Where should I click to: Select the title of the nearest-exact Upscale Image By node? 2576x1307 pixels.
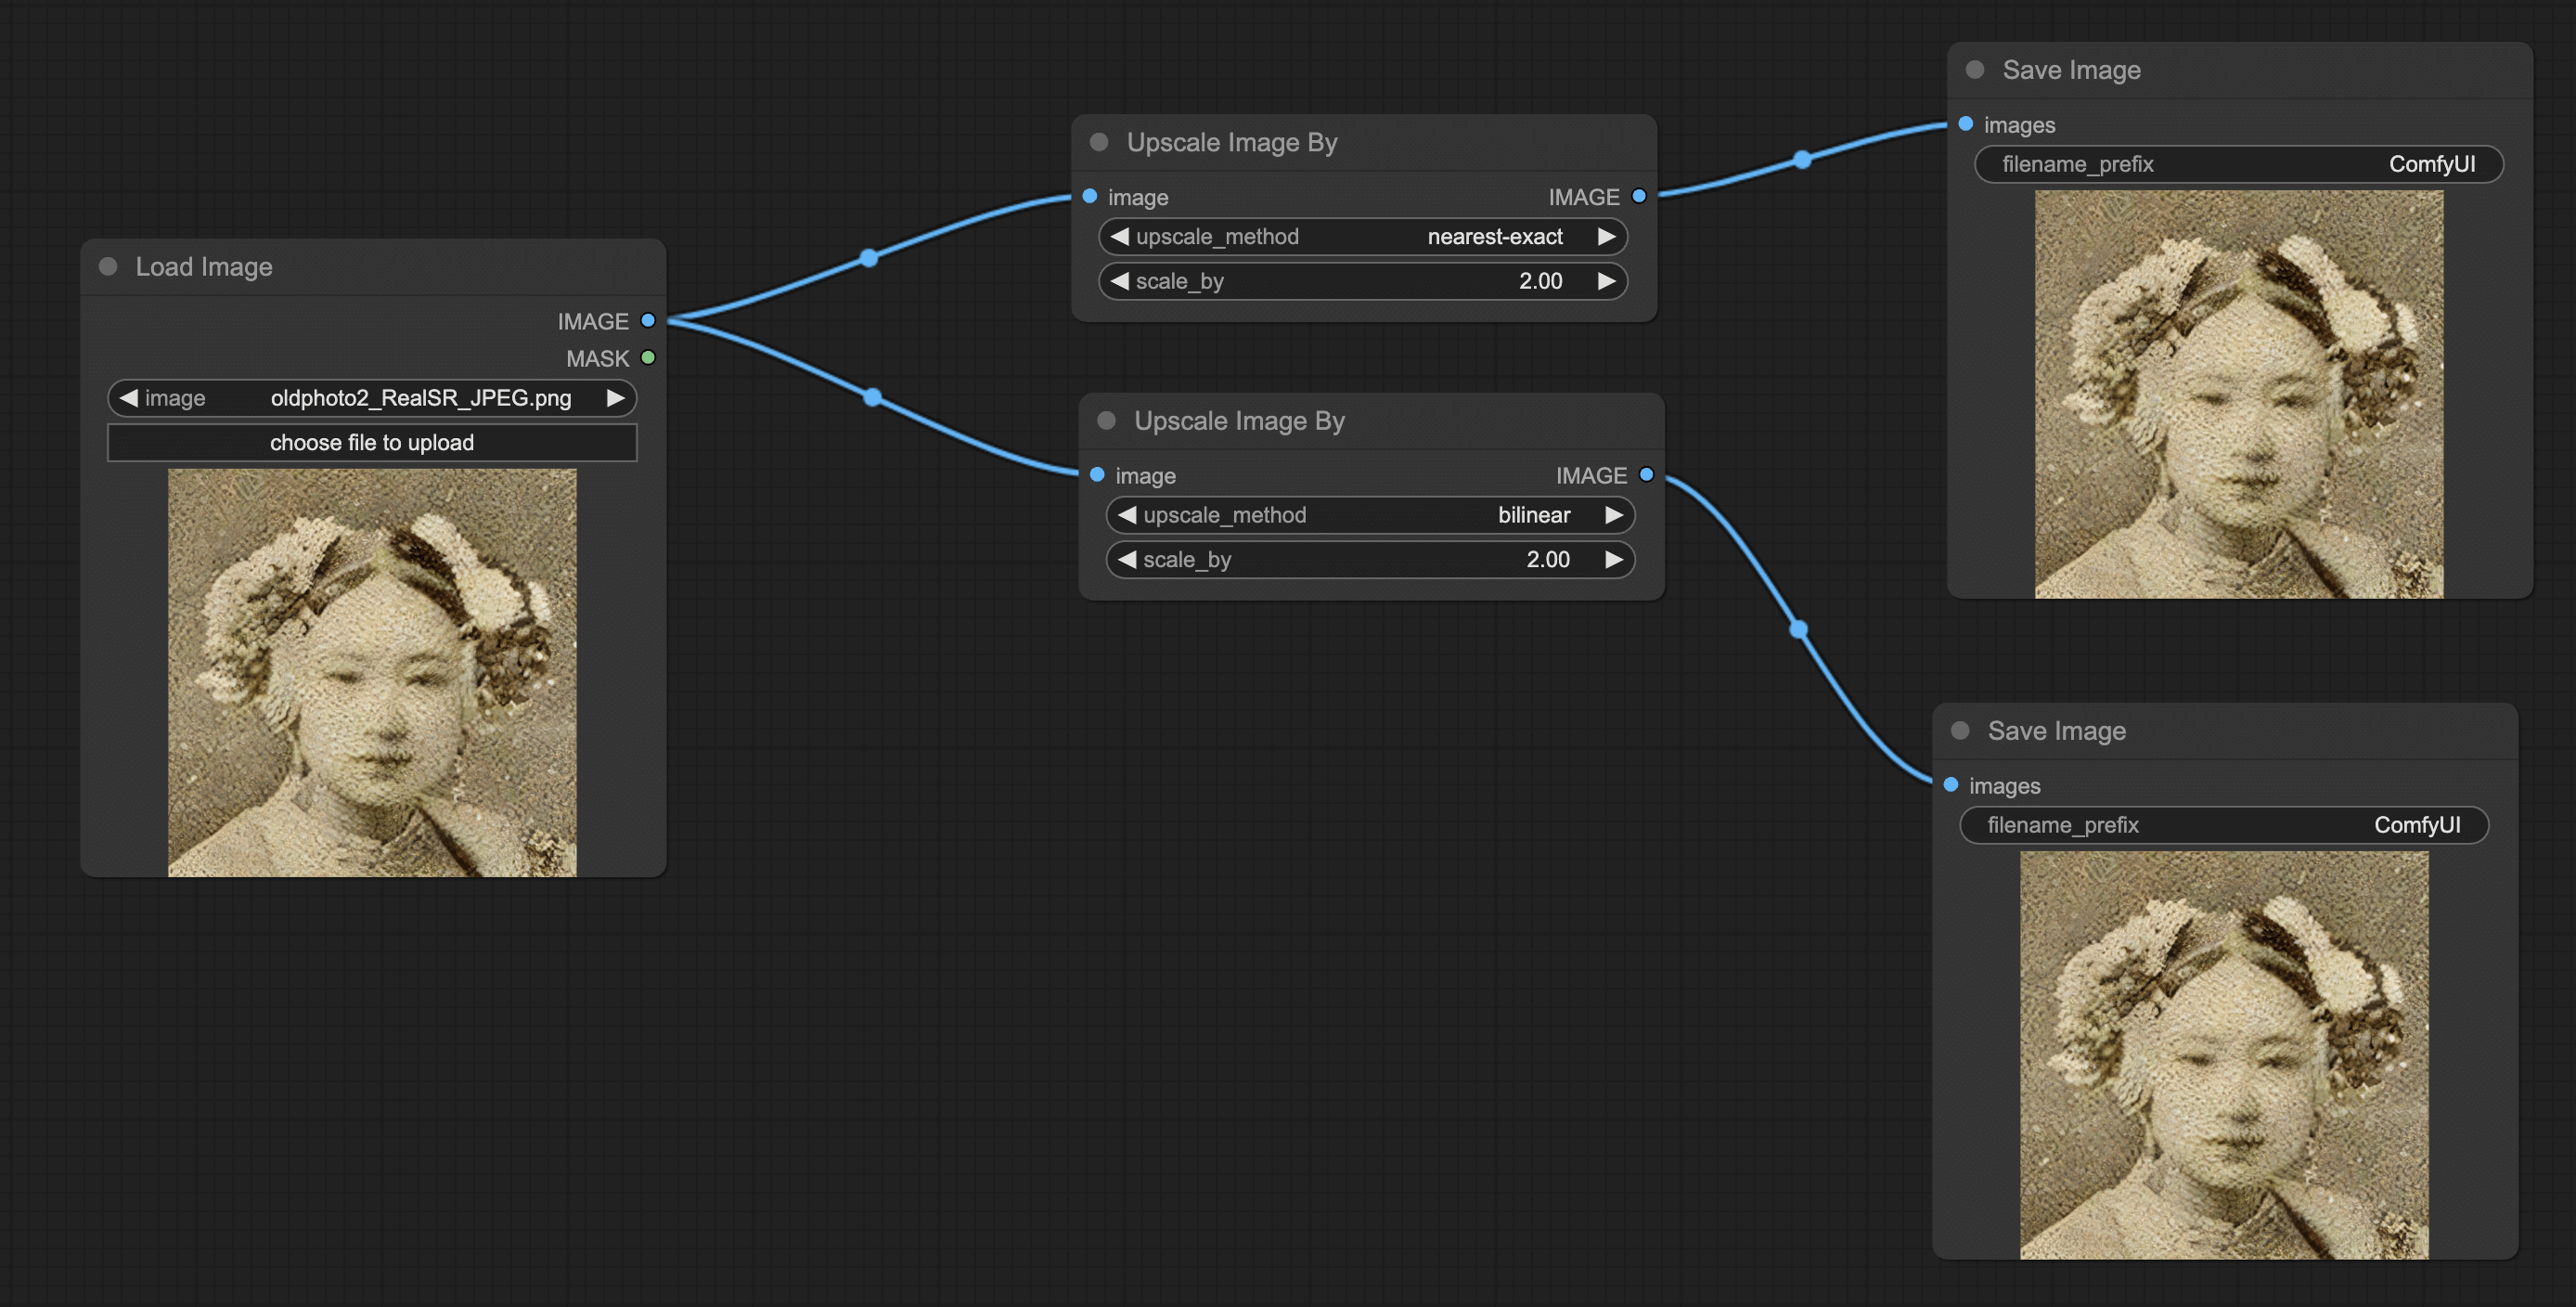point(1232,143)
